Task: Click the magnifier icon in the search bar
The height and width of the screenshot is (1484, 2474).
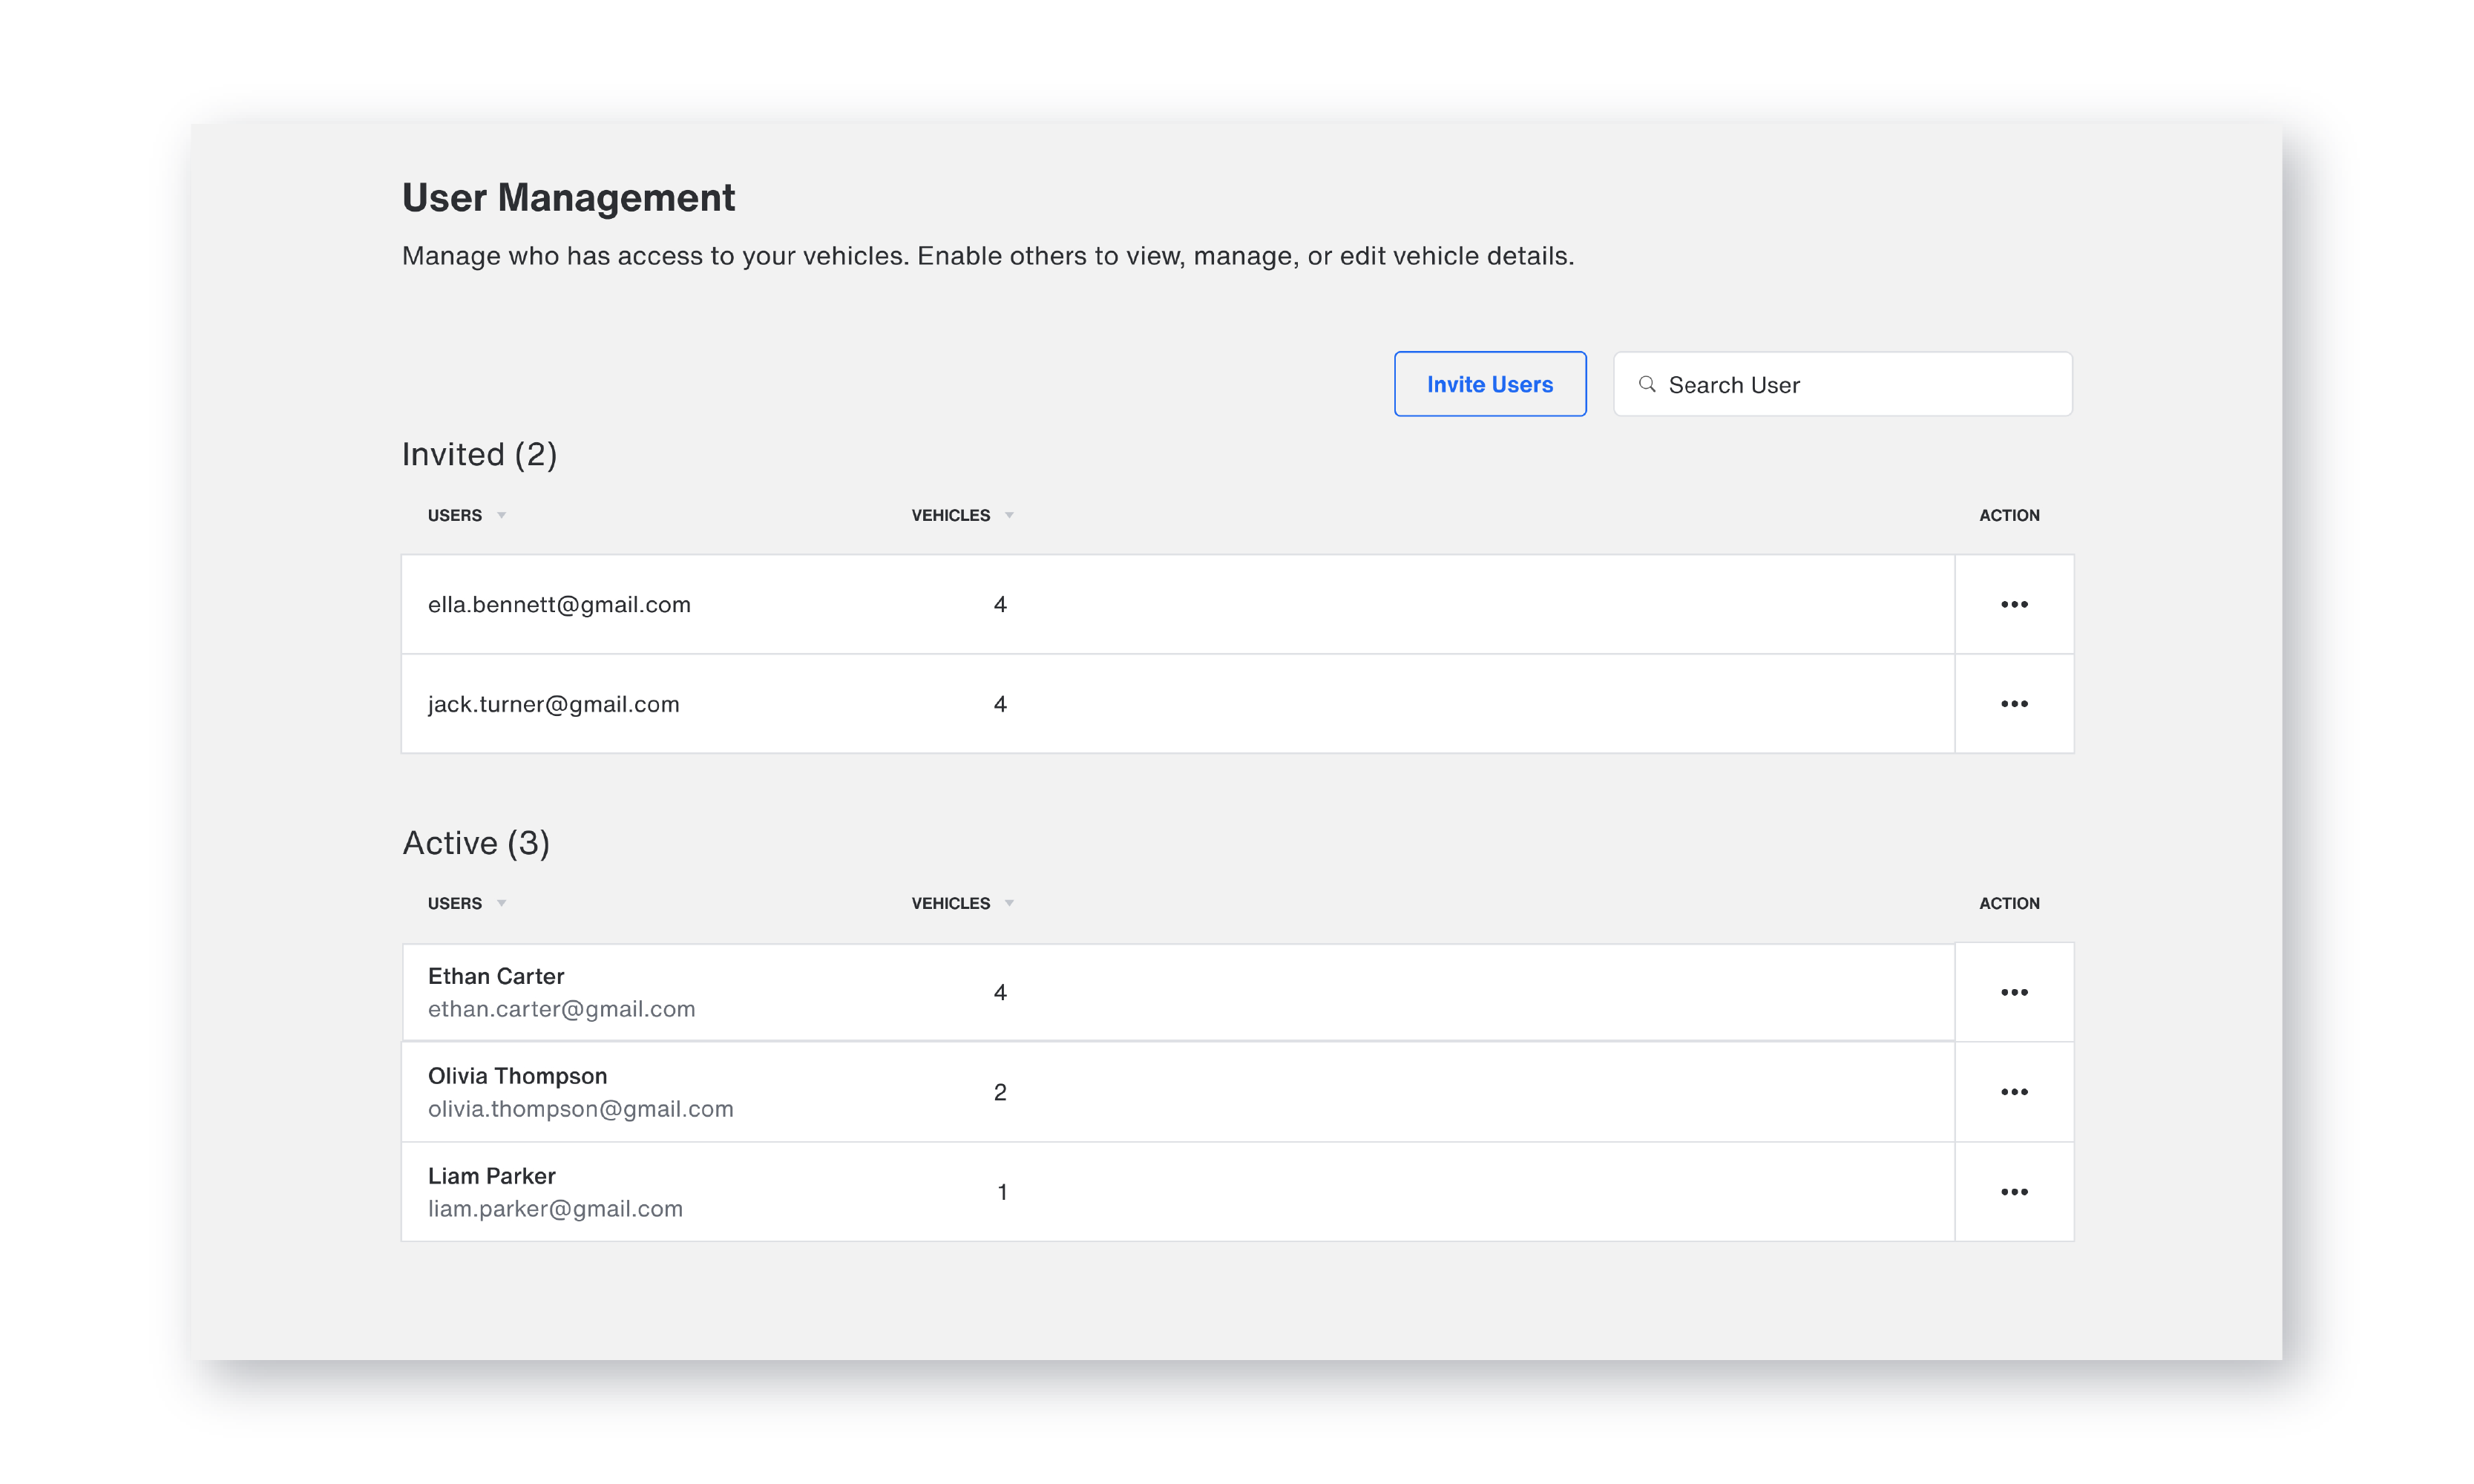Action: tap(1647, 384)
